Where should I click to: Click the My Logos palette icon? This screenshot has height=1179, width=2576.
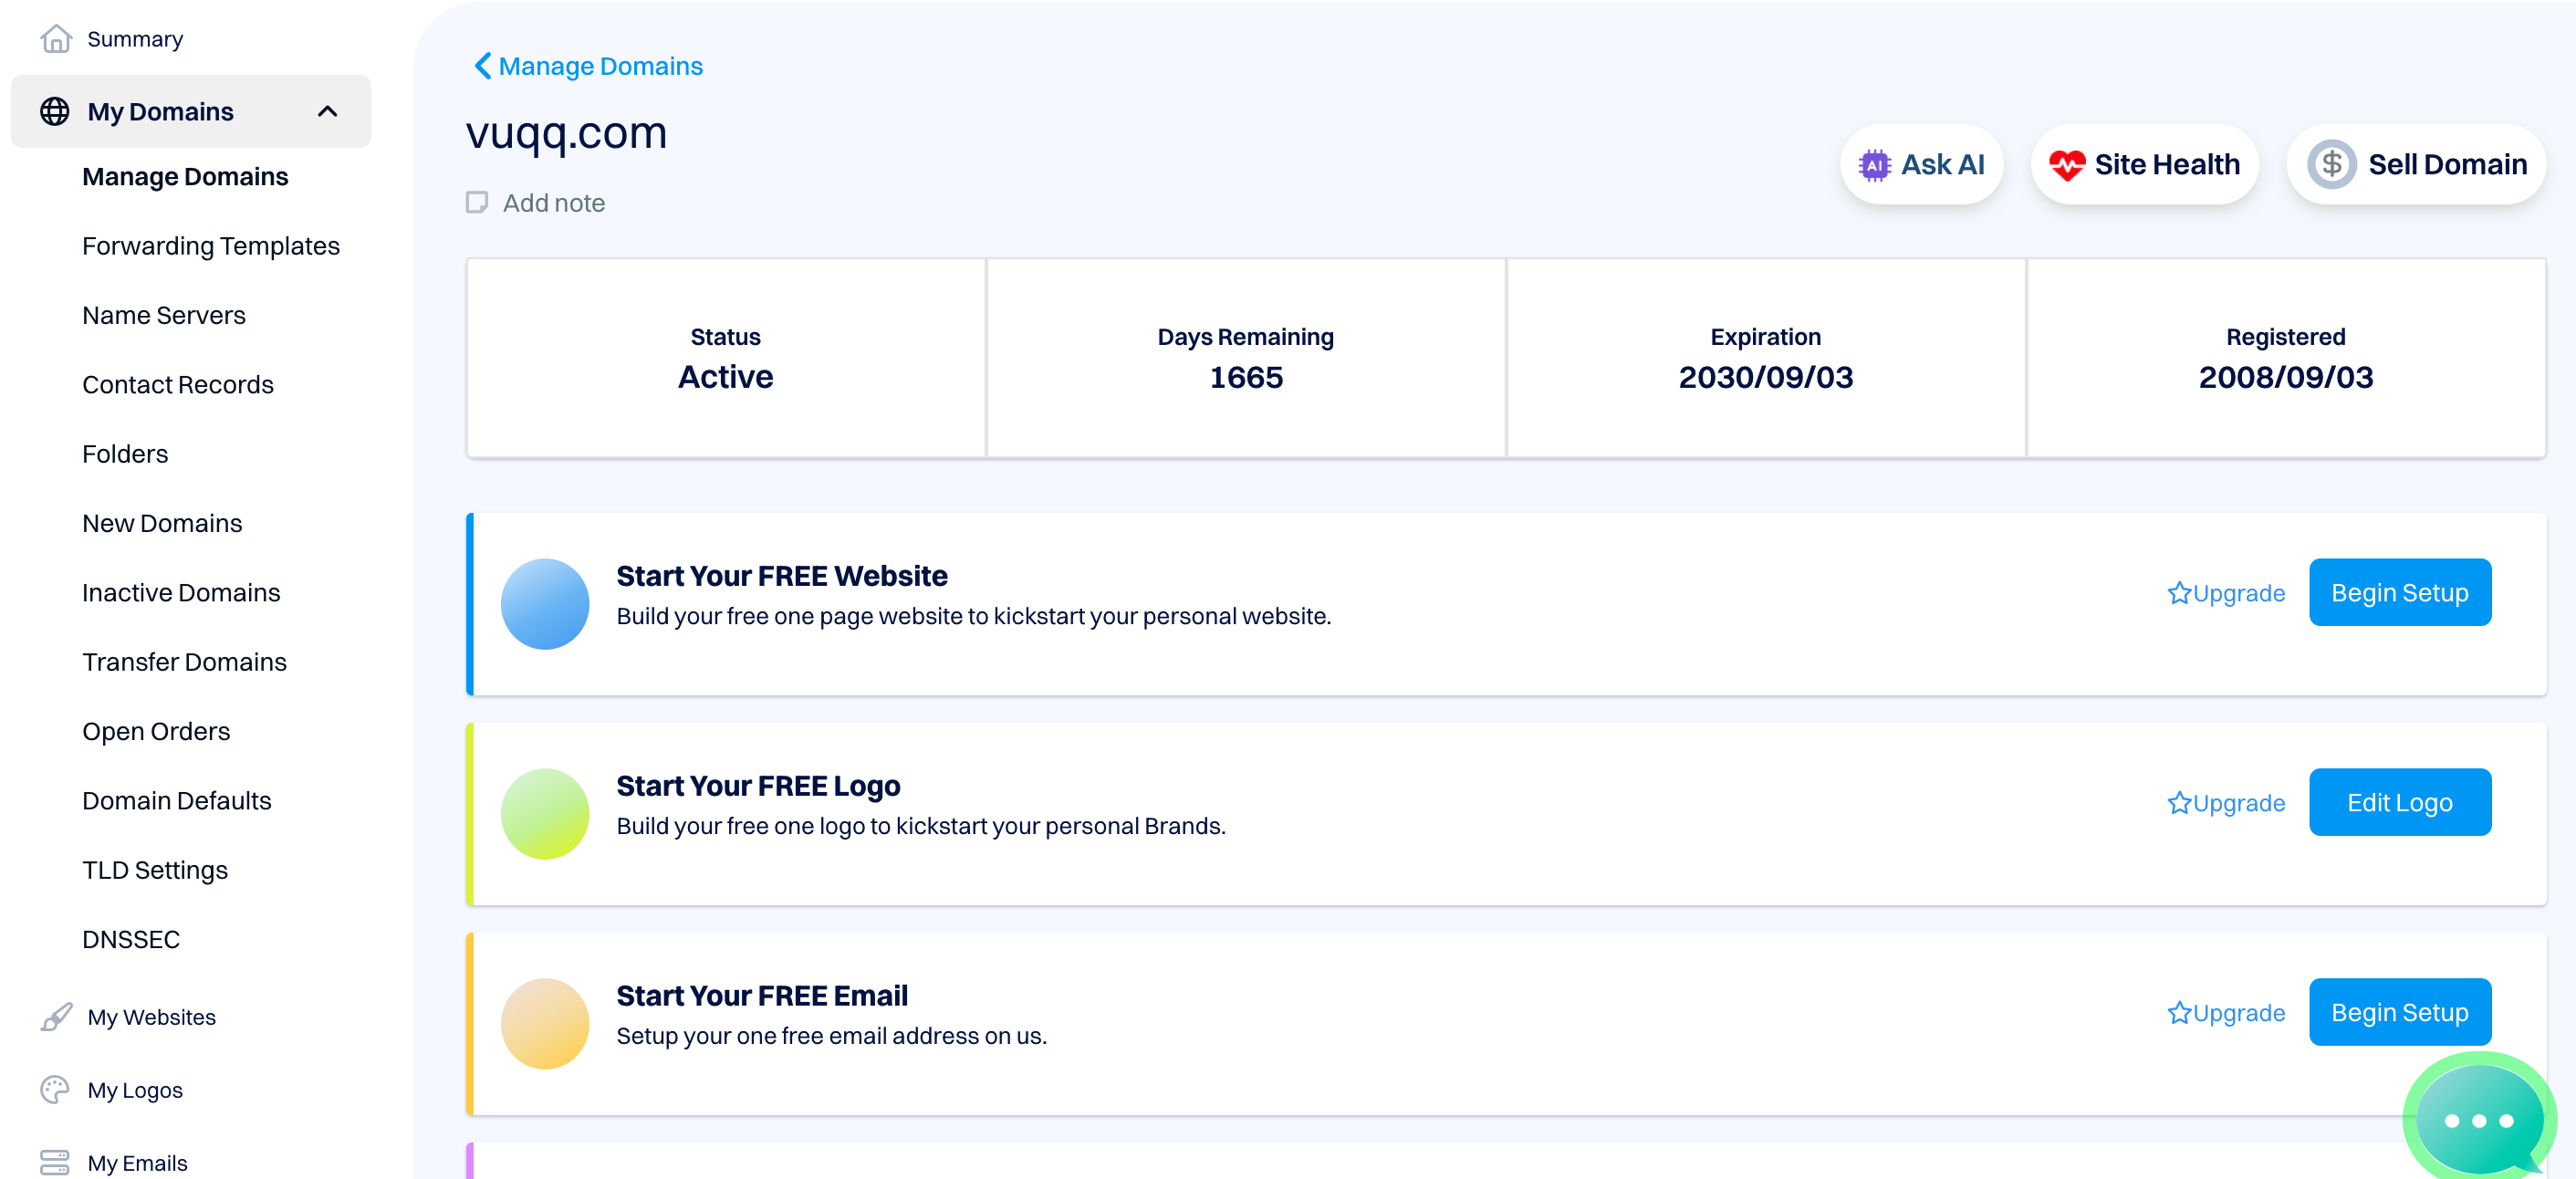tap(55, 1090)
